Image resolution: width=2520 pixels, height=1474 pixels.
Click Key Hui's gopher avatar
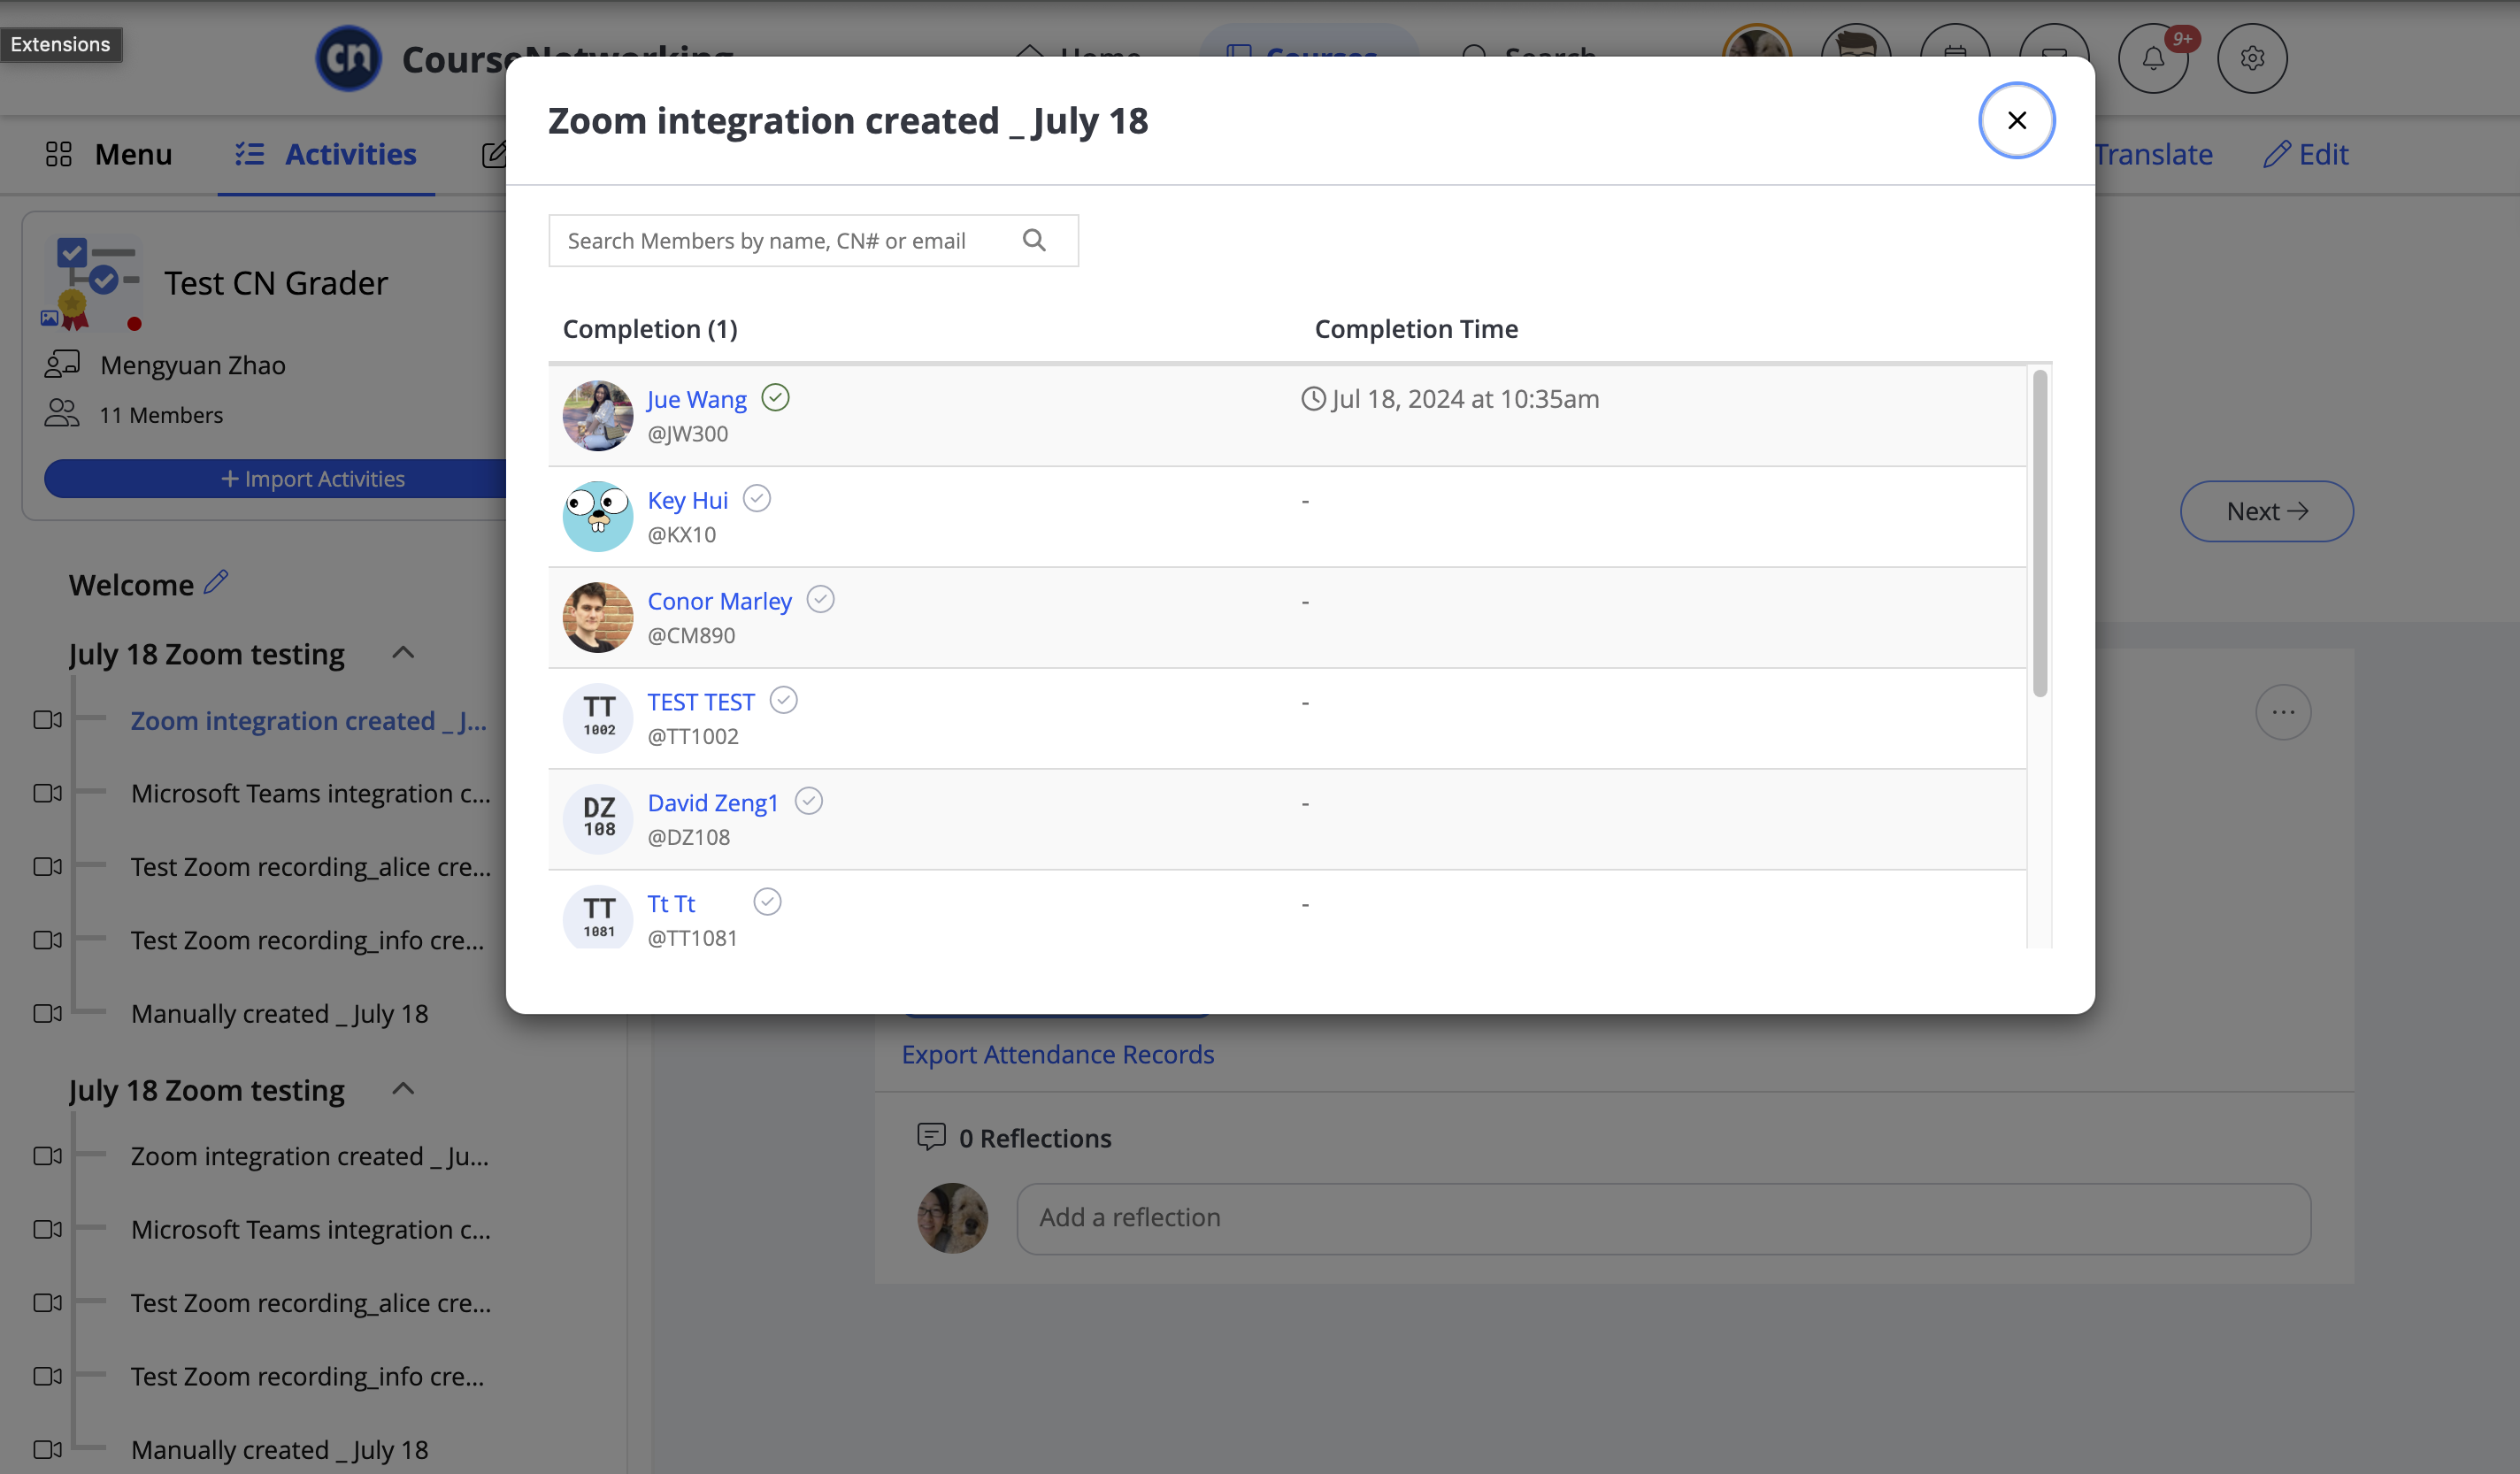(598, 516)
